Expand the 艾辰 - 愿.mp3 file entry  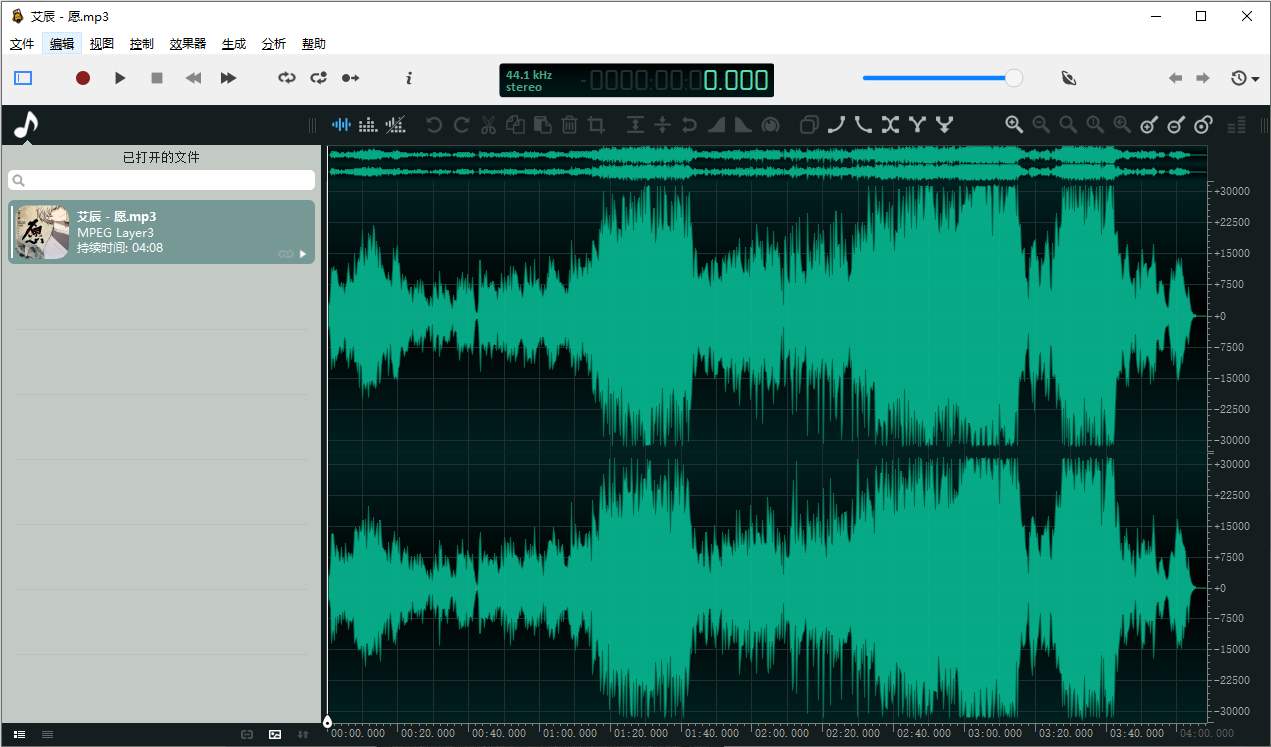point(303,254)
